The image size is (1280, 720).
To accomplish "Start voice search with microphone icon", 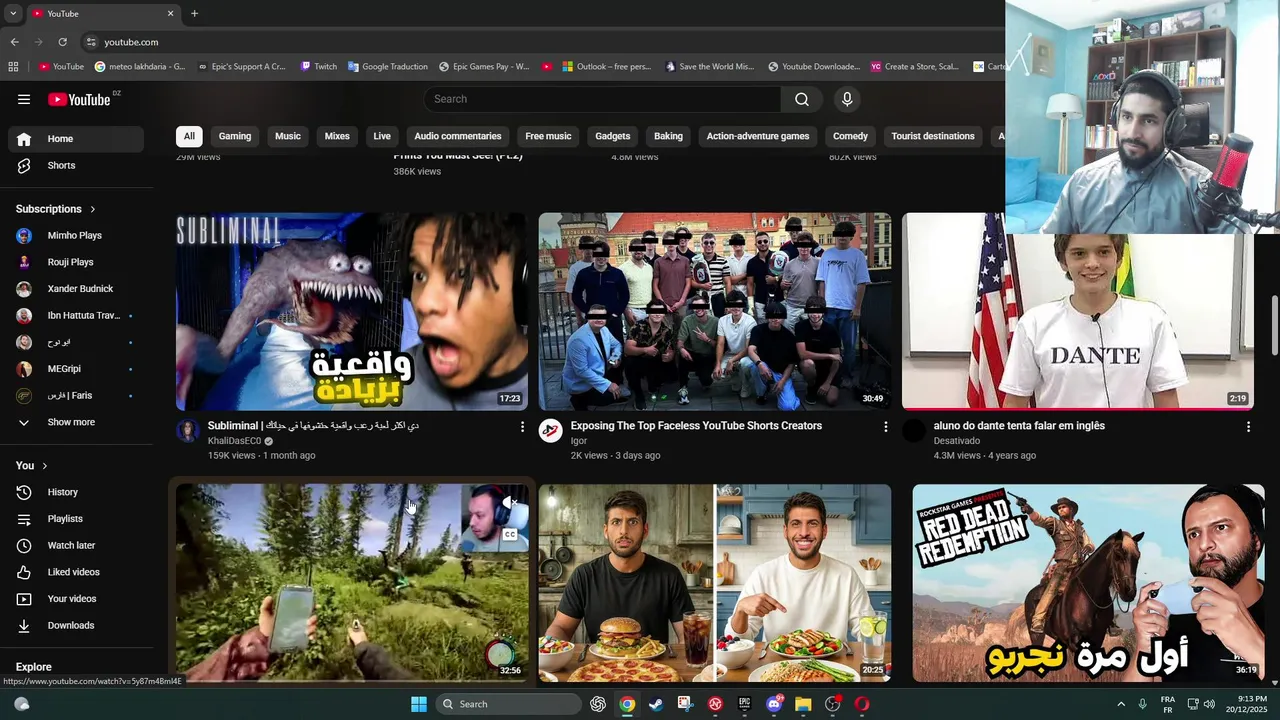I will coord(847,99).
